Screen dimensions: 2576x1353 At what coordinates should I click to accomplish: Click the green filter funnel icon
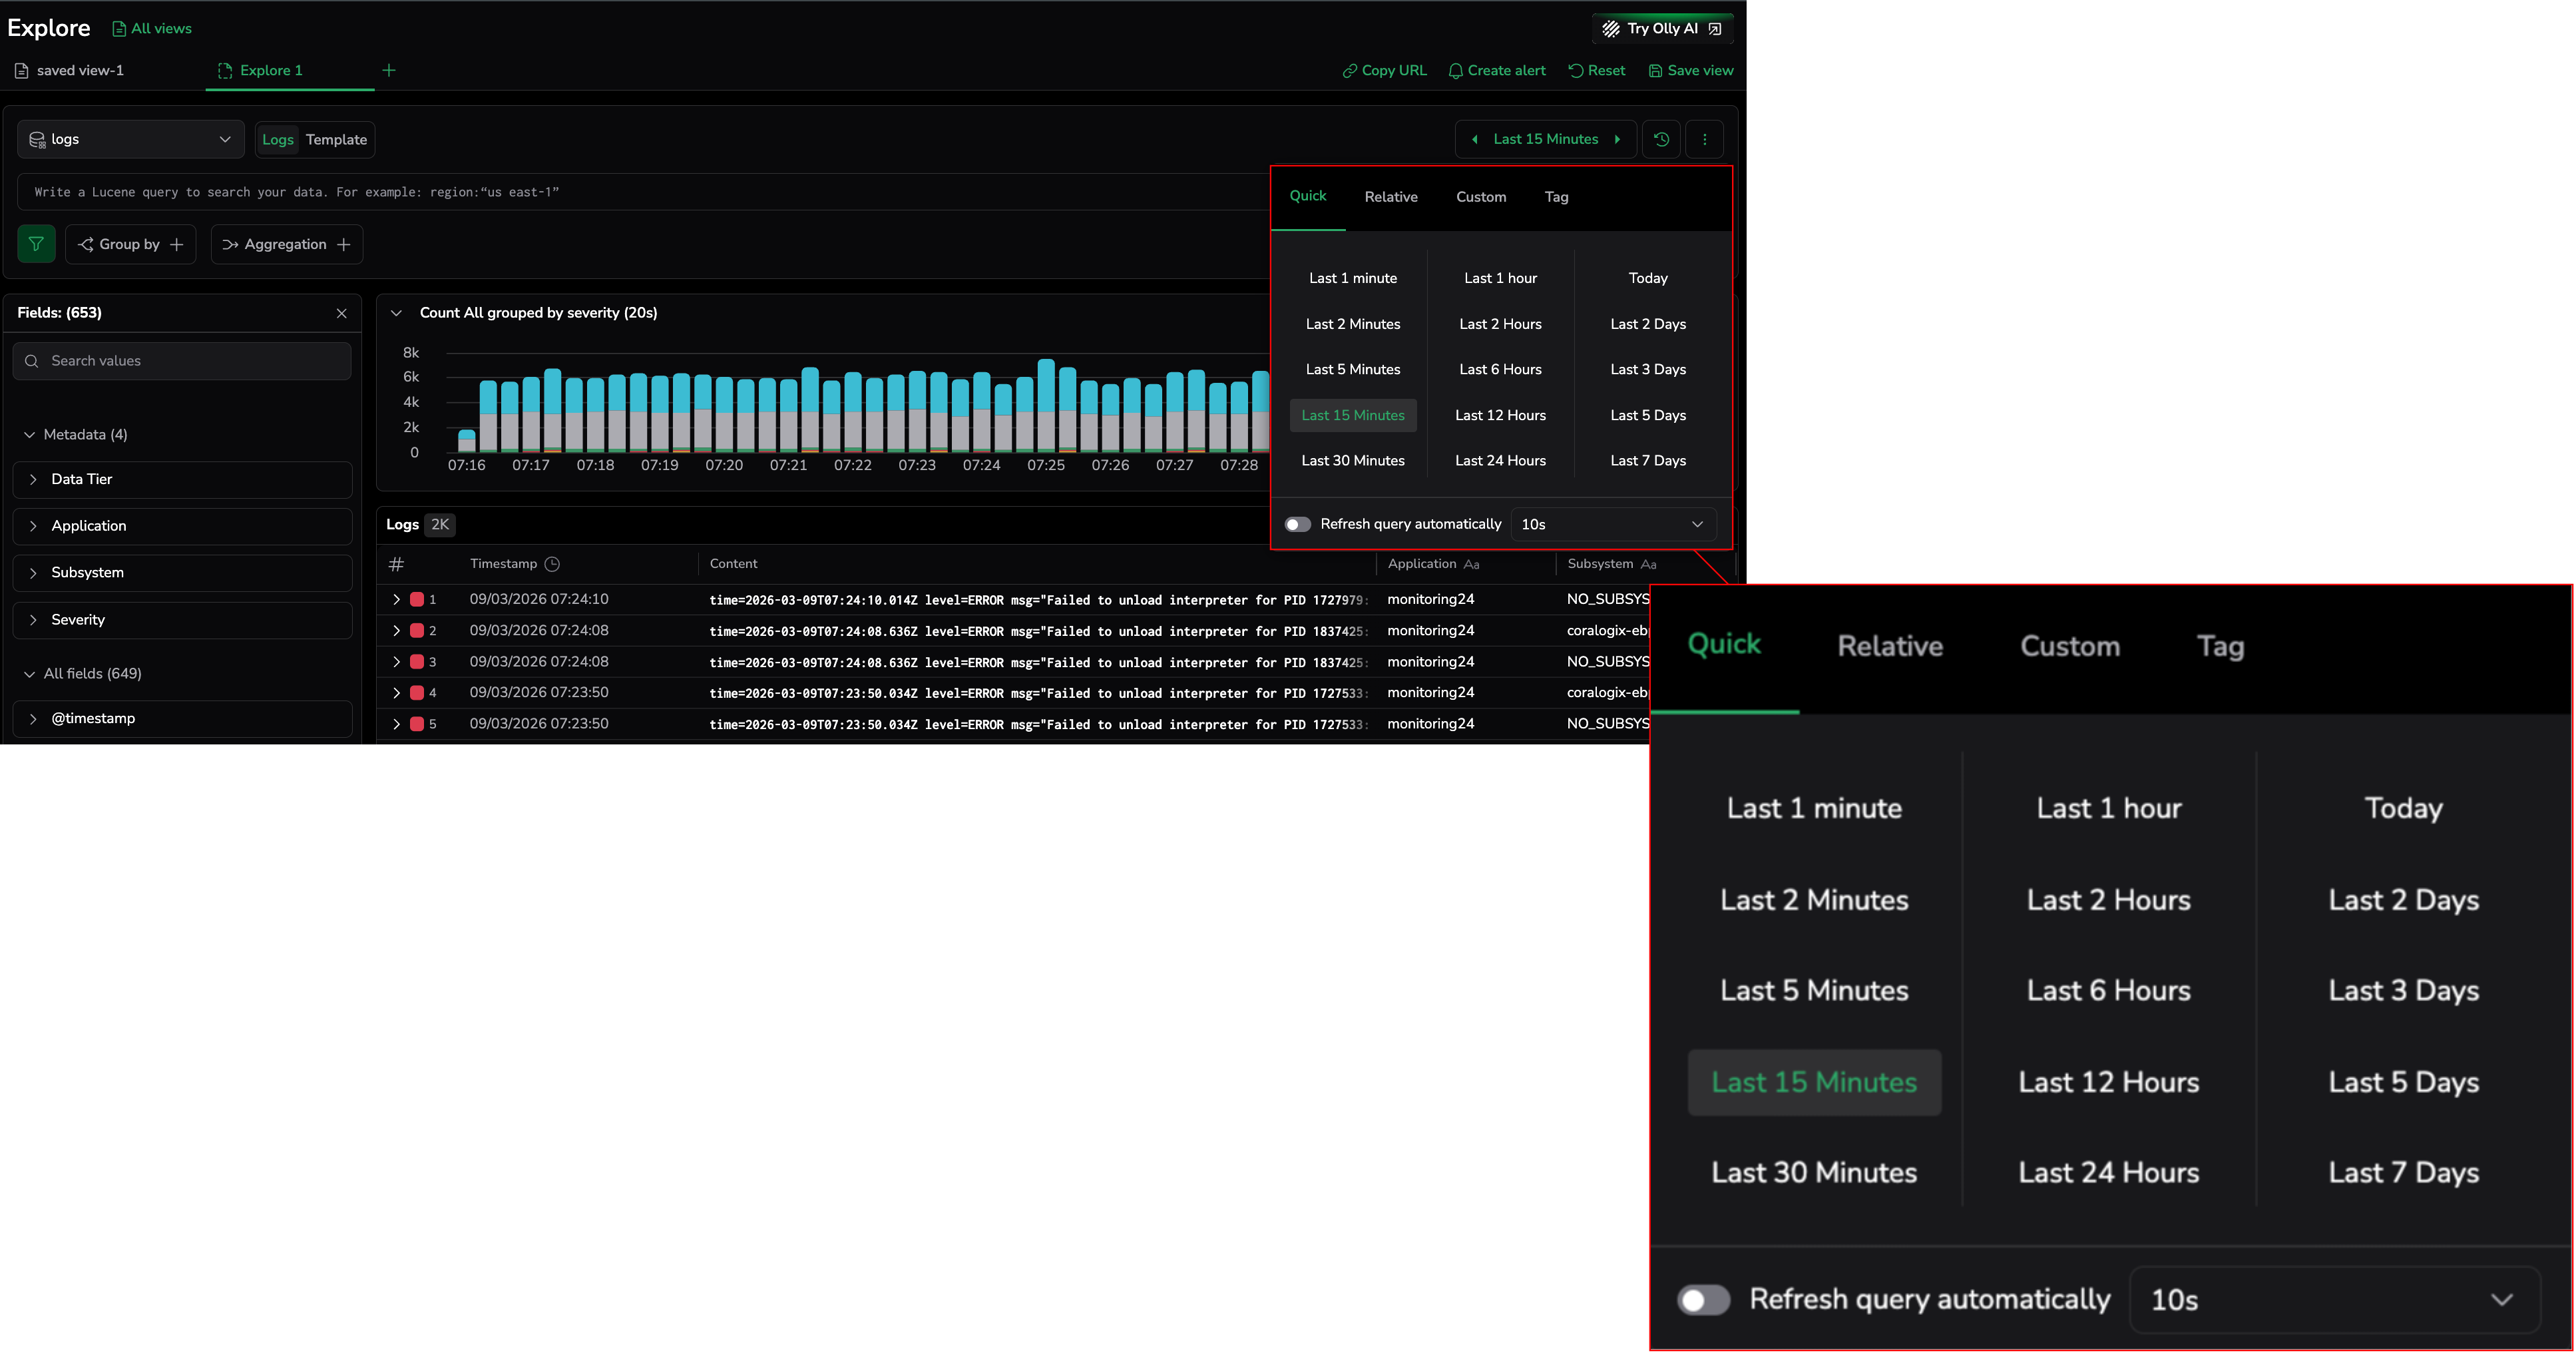pyautogui.click(x=36, y=244)
